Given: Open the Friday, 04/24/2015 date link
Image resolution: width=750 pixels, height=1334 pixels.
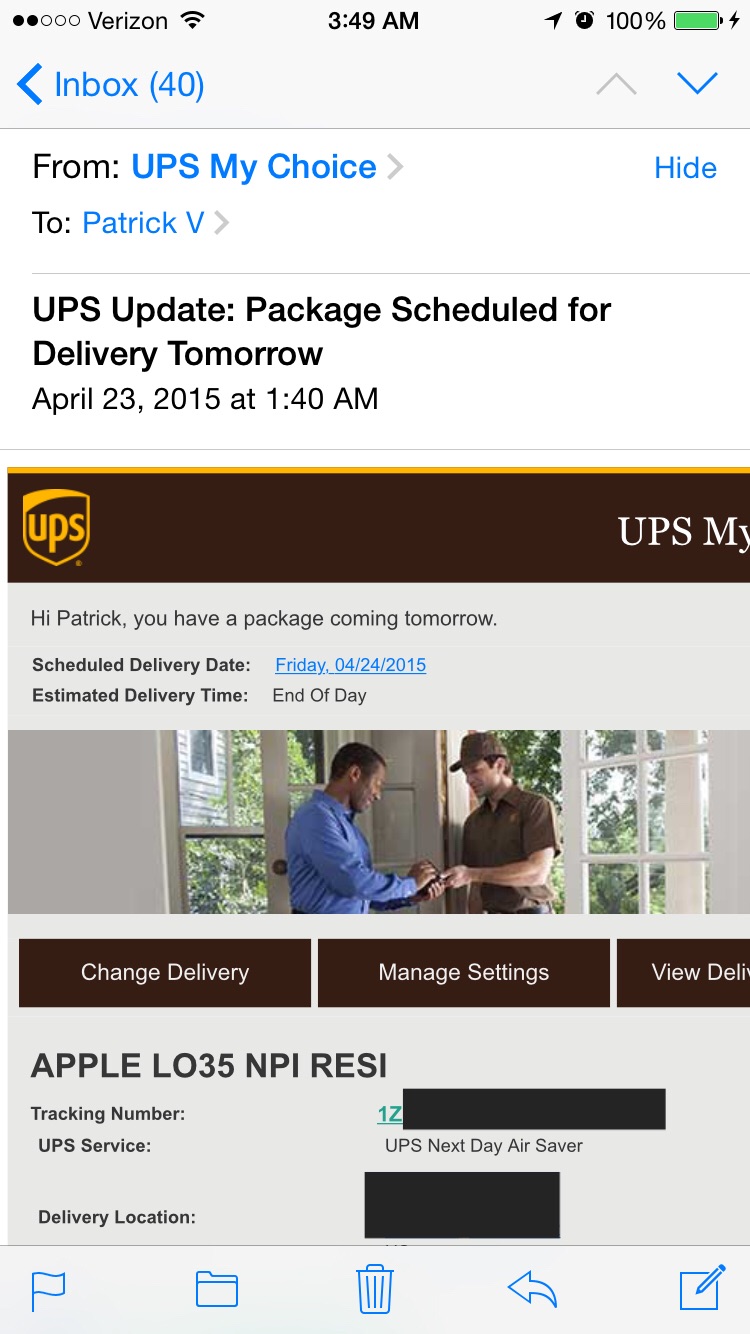Looking at the screenshot, I should tap(350, 665).
